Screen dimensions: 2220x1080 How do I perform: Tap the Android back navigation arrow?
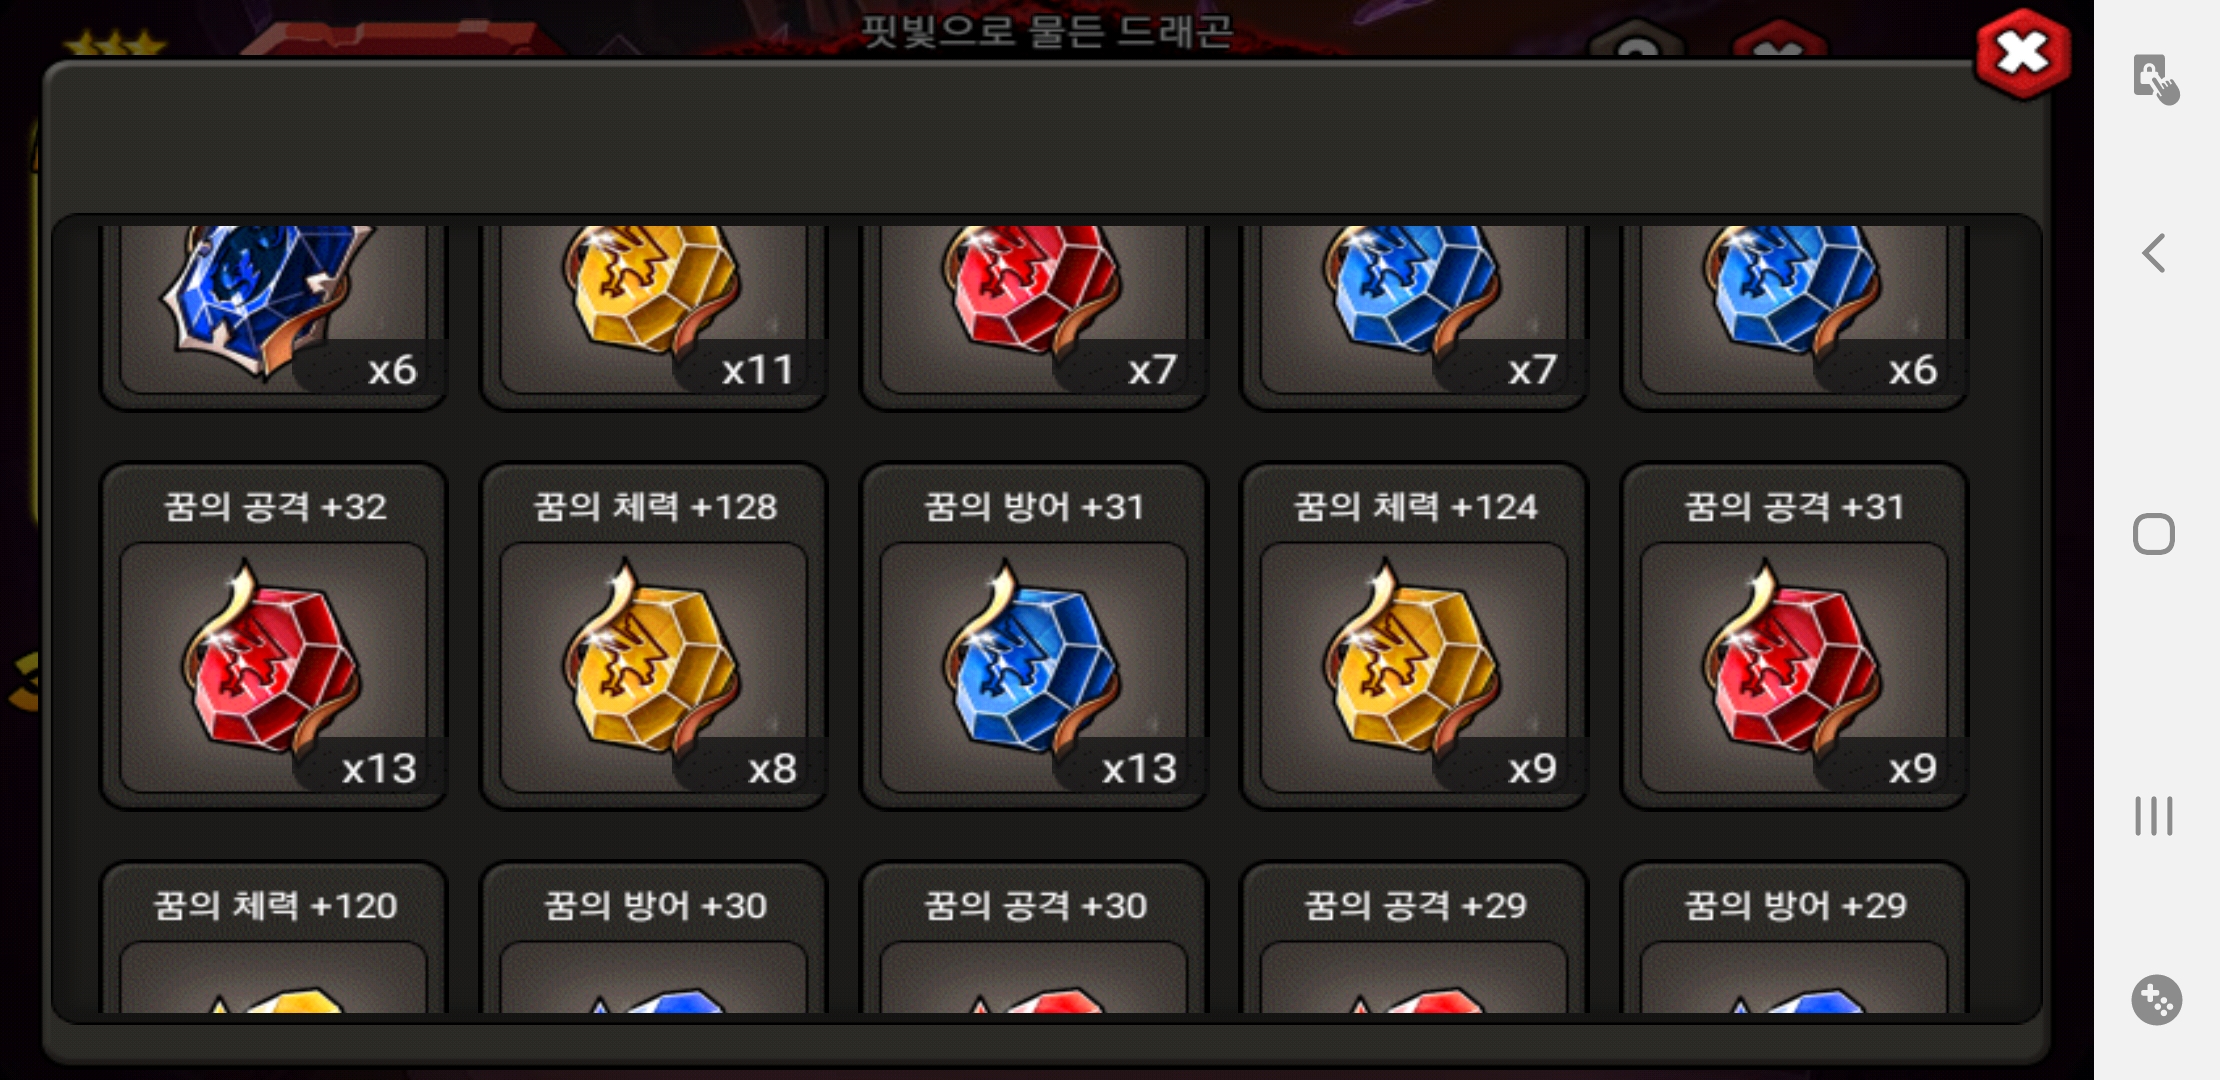click(x=2154, y=253)
